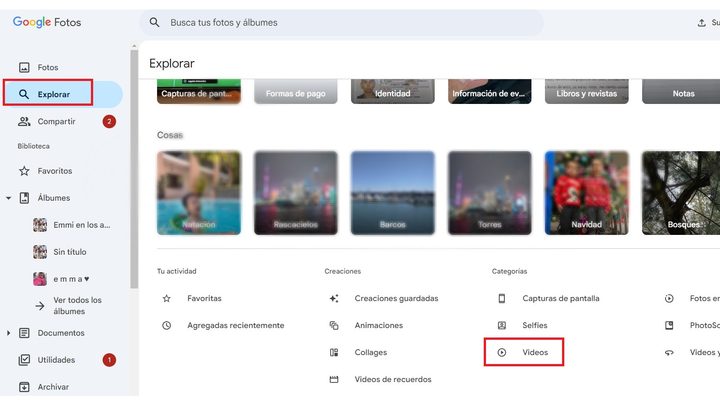Open 'Videos de recuerdos'

point(393,380)
